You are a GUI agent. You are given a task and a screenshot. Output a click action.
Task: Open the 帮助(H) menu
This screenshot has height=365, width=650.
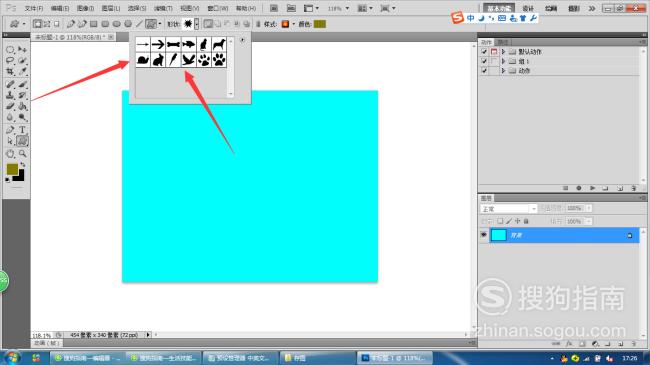(x=246, y=8)
